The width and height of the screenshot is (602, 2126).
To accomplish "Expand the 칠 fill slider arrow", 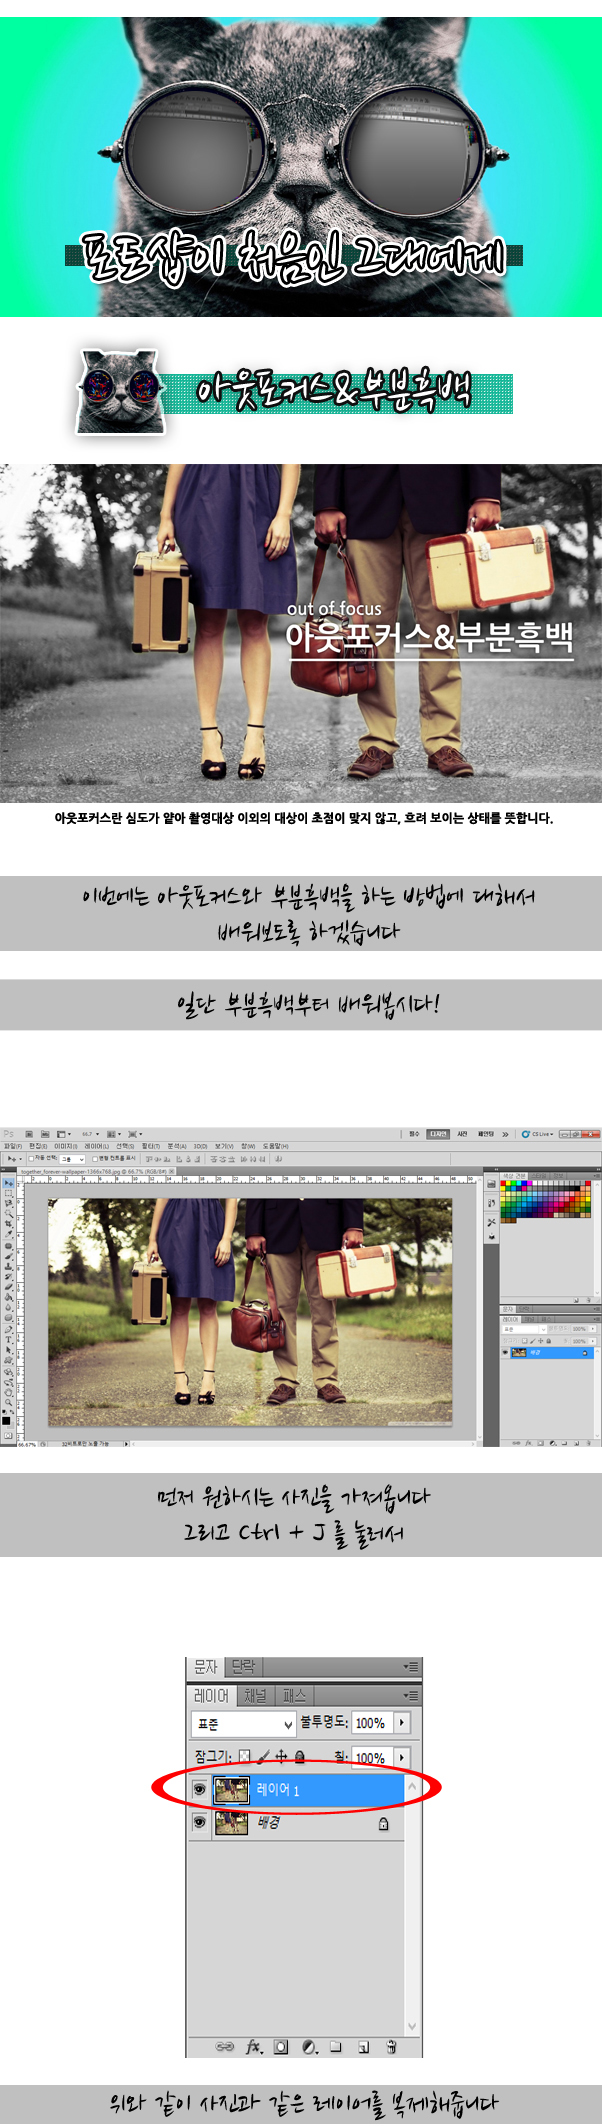I will (402, 1757).
